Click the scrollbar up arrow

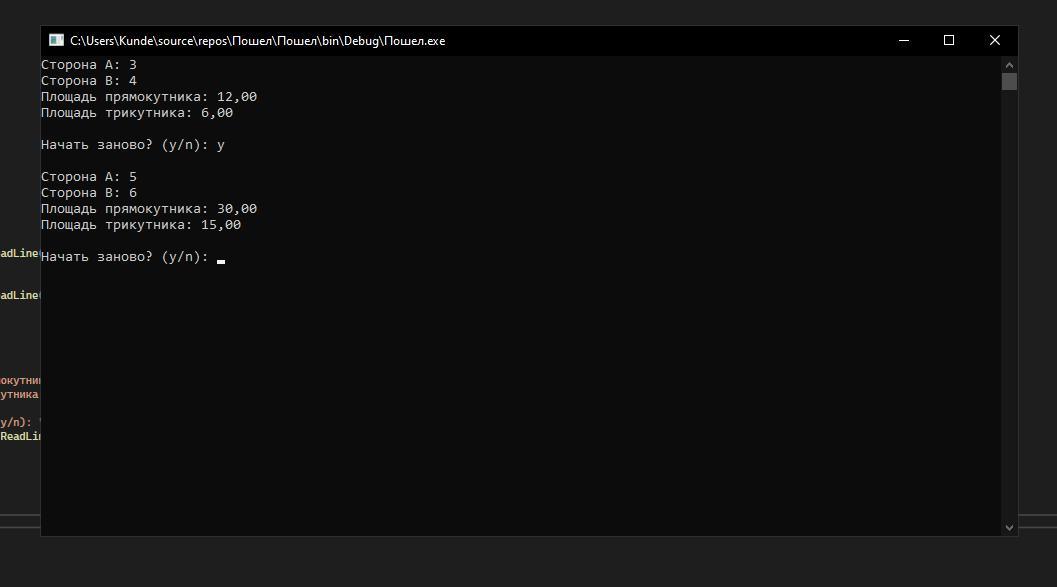point(1009,65)
